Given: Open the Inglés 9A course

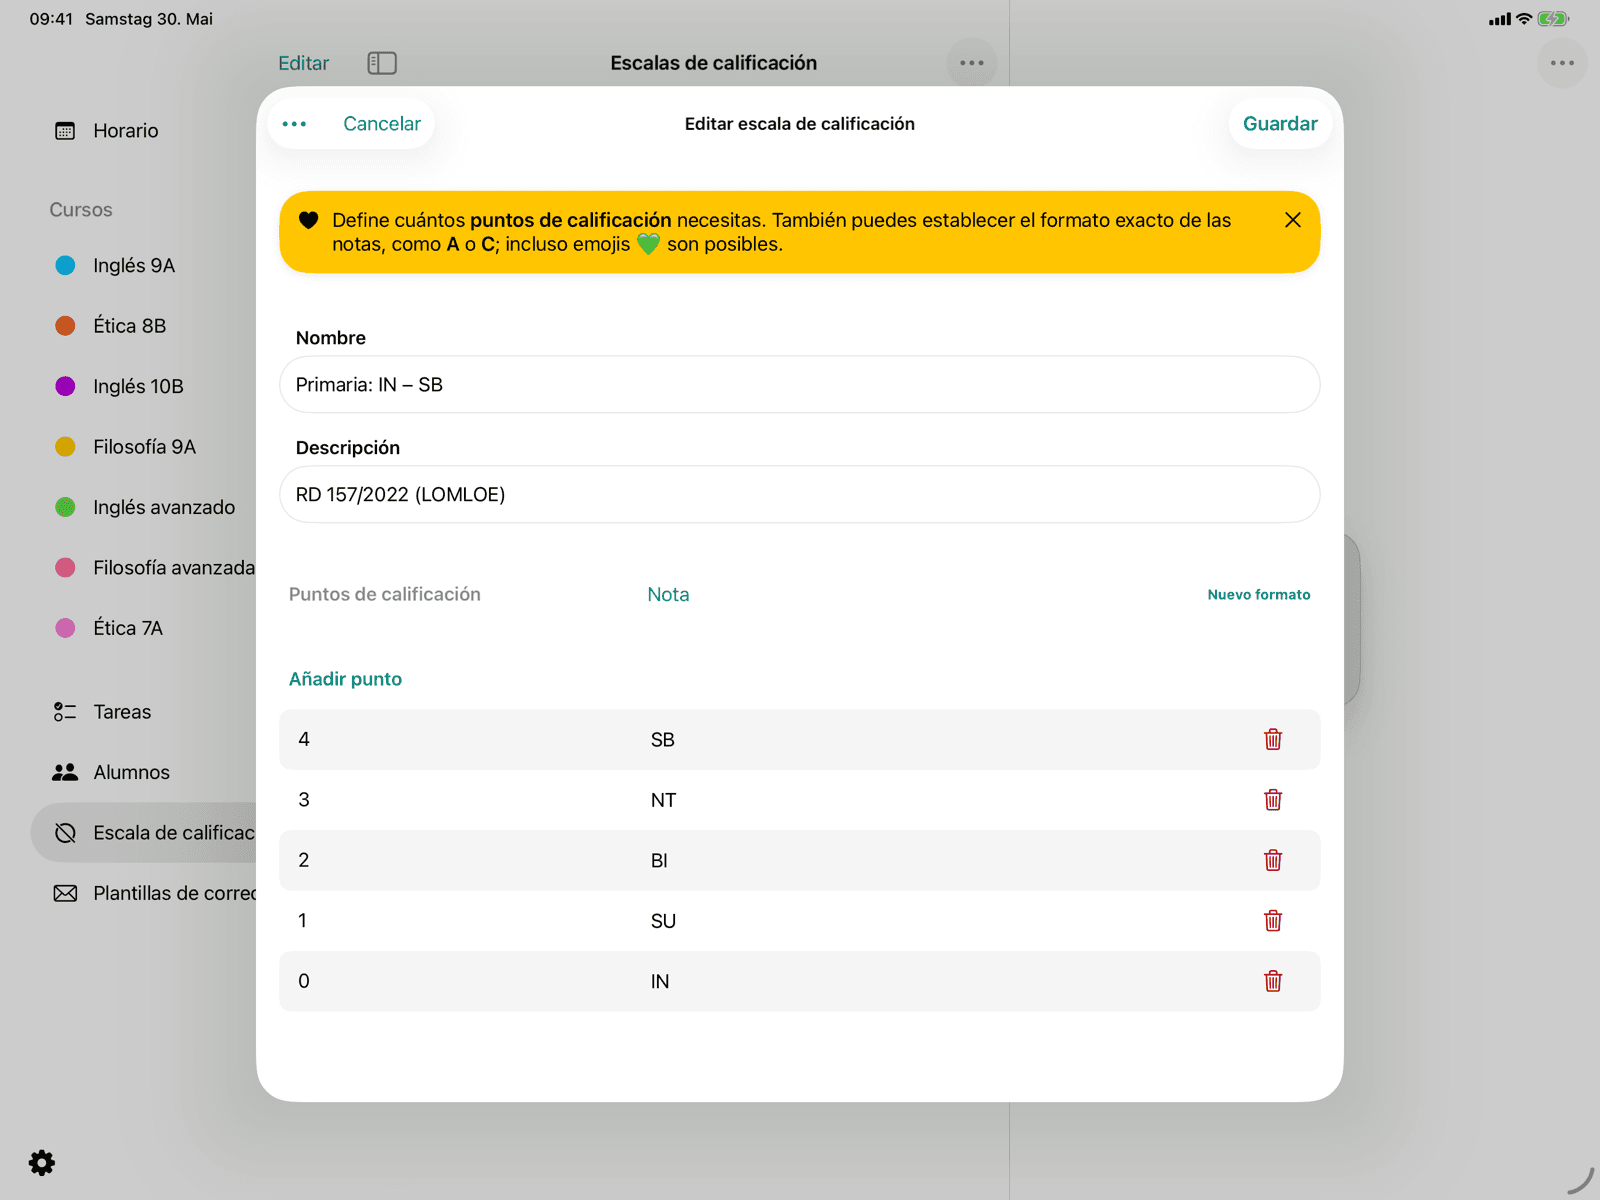Looking at the screenshot, I should pyautogui.click(x=134, y=265).
